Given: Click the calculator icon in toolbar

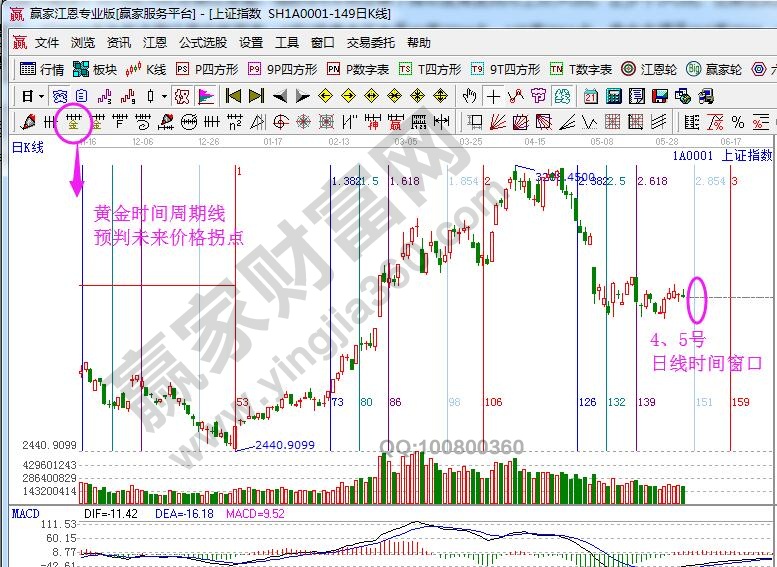Looking at the screenshot, I should click(x=612, y=97).
